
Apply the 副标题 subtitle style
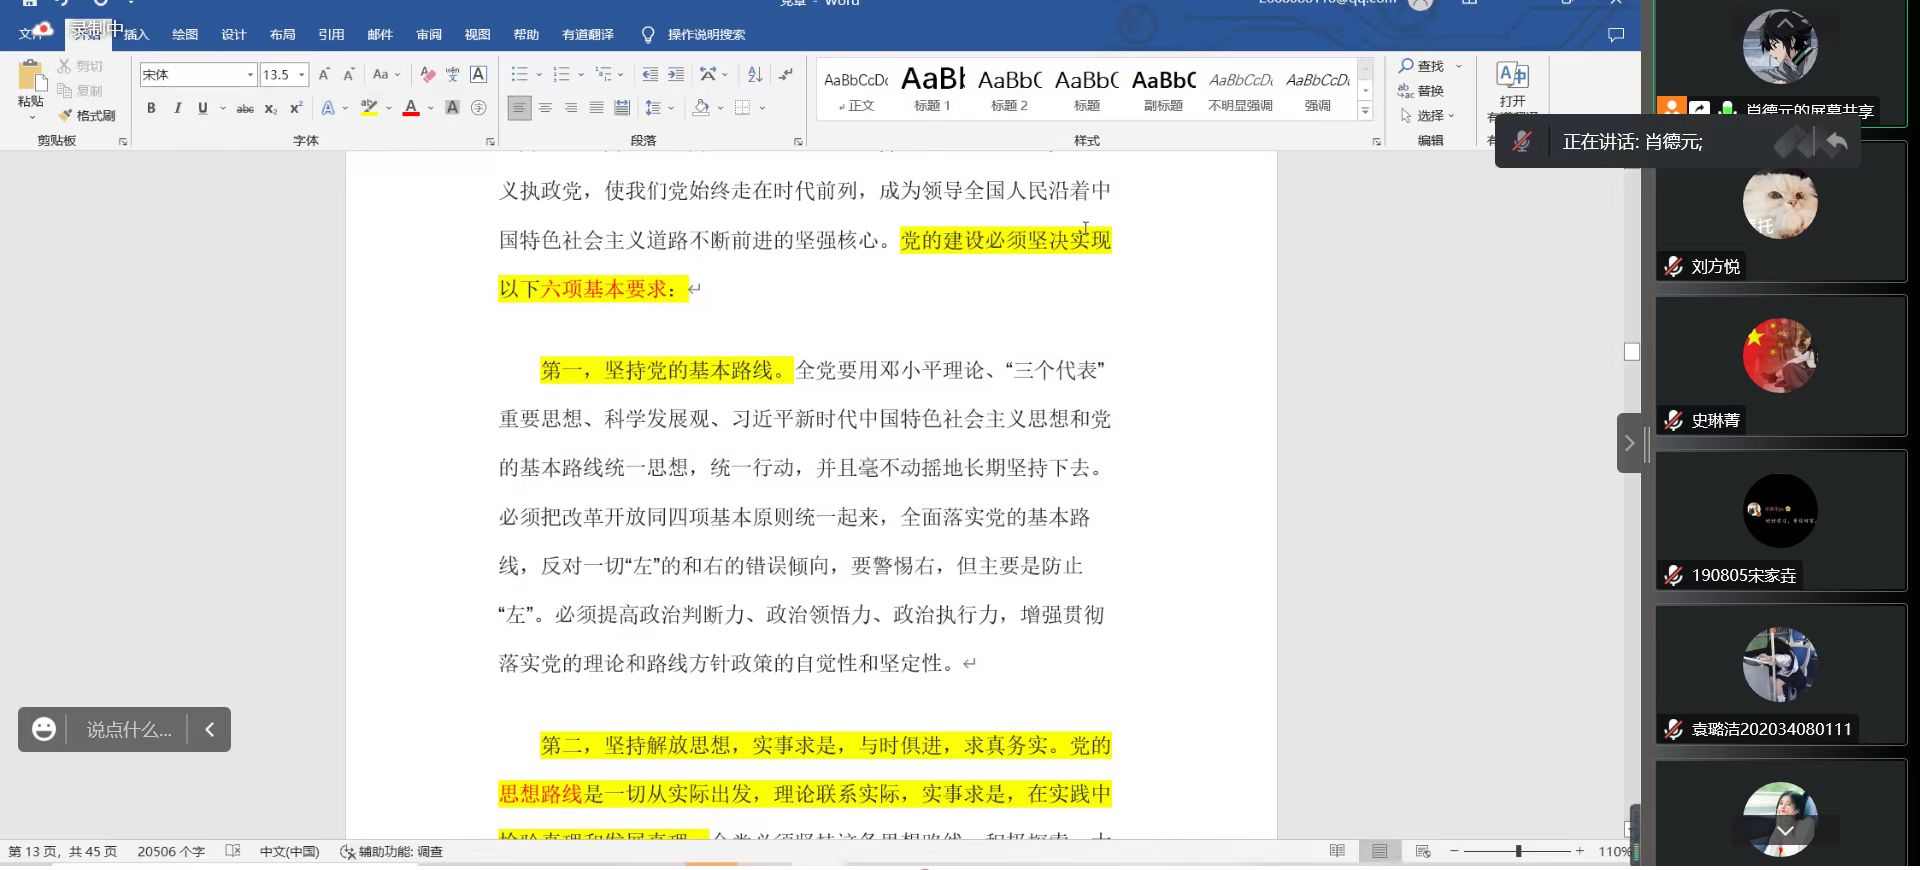click(1163, 89)
